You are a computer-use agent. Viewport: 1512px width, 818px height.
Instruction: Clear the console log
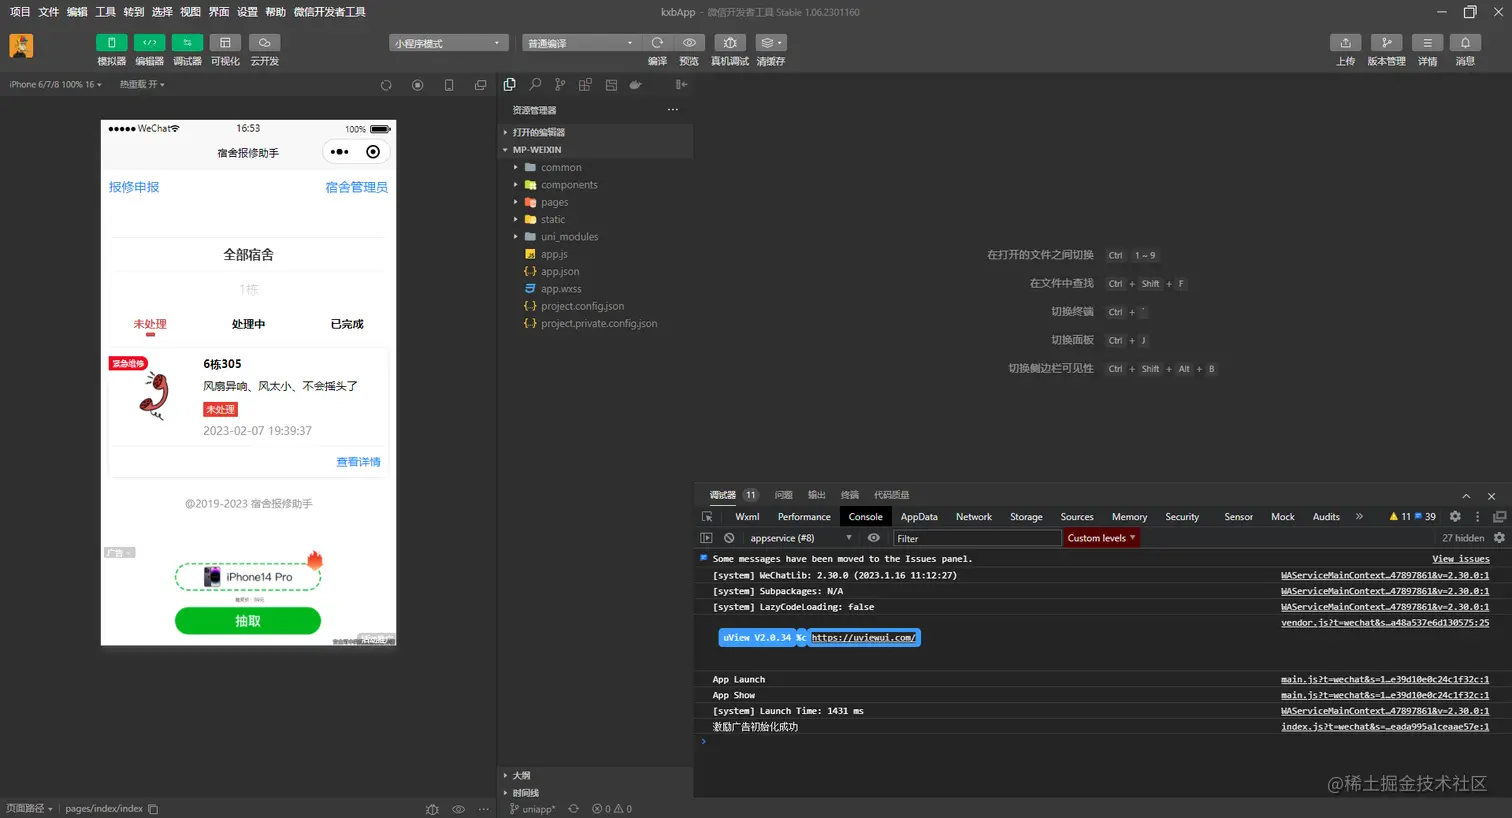[x=729, y=538]
